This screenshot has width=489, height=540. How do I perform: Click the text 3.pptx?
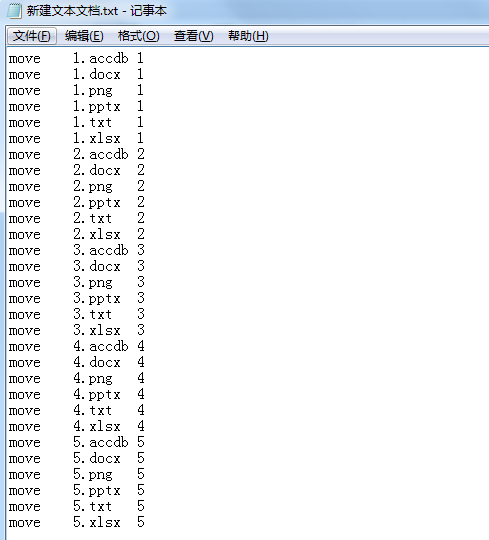(x=97, y=299)
